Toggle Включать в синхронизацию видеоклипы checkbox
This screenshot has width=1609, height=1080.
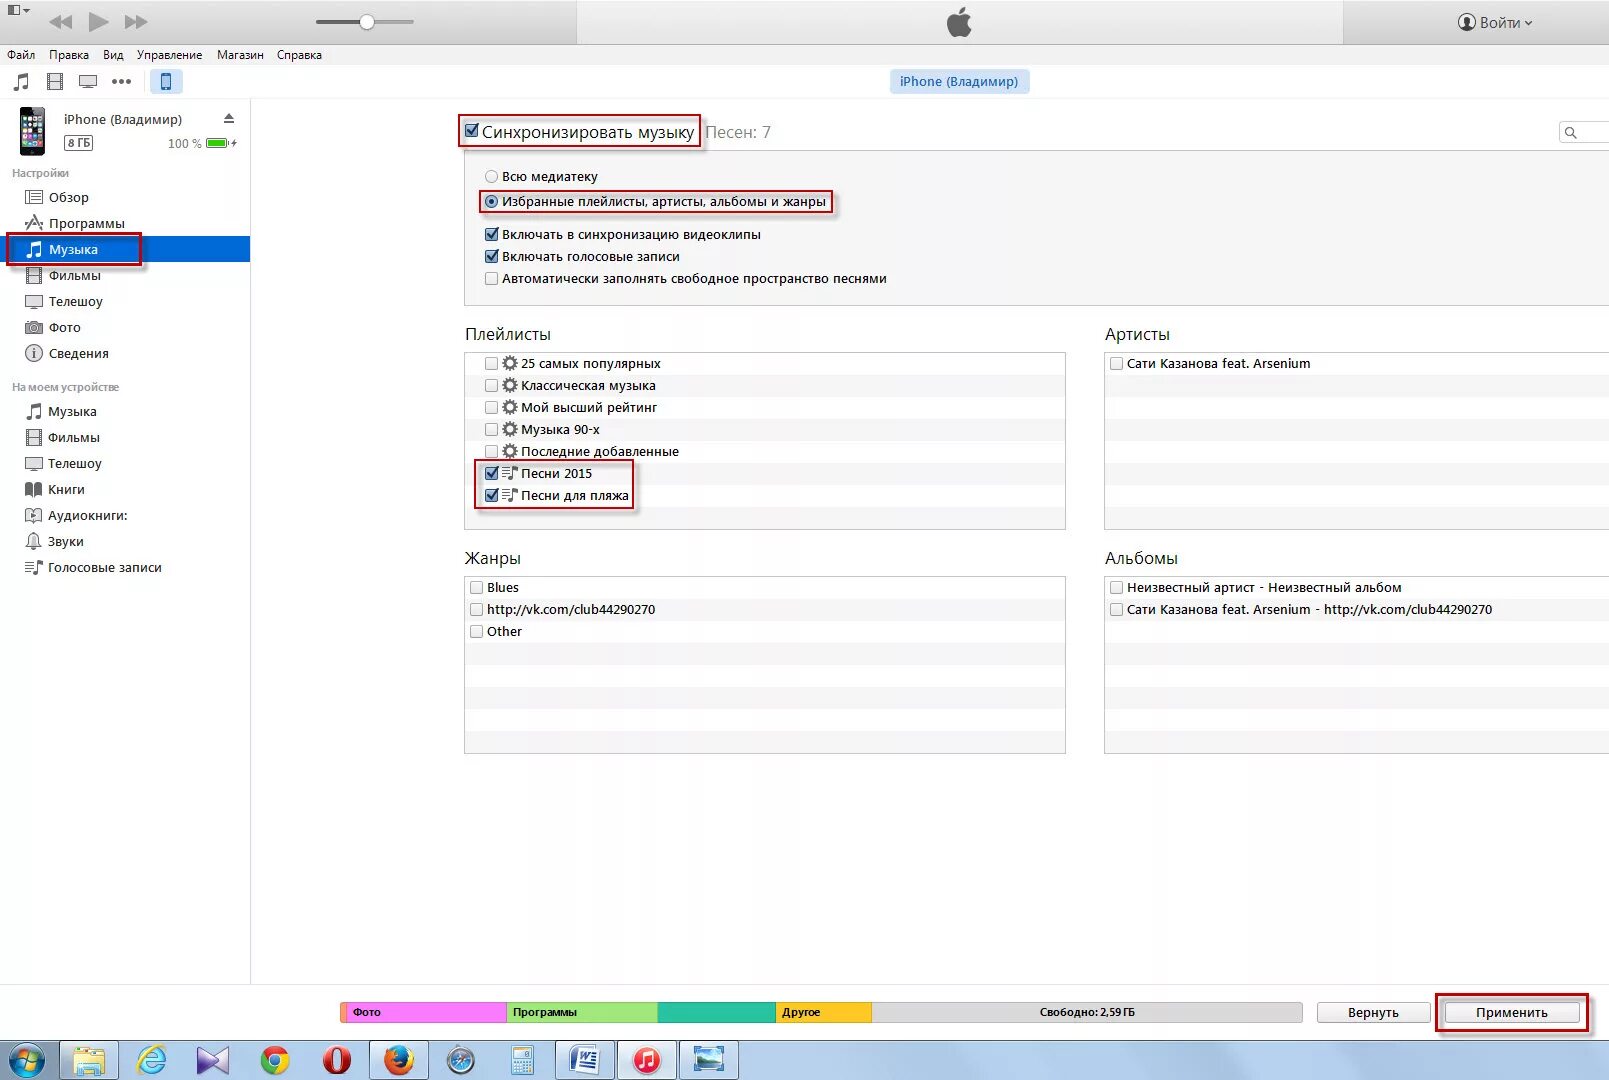coord(491,234)
